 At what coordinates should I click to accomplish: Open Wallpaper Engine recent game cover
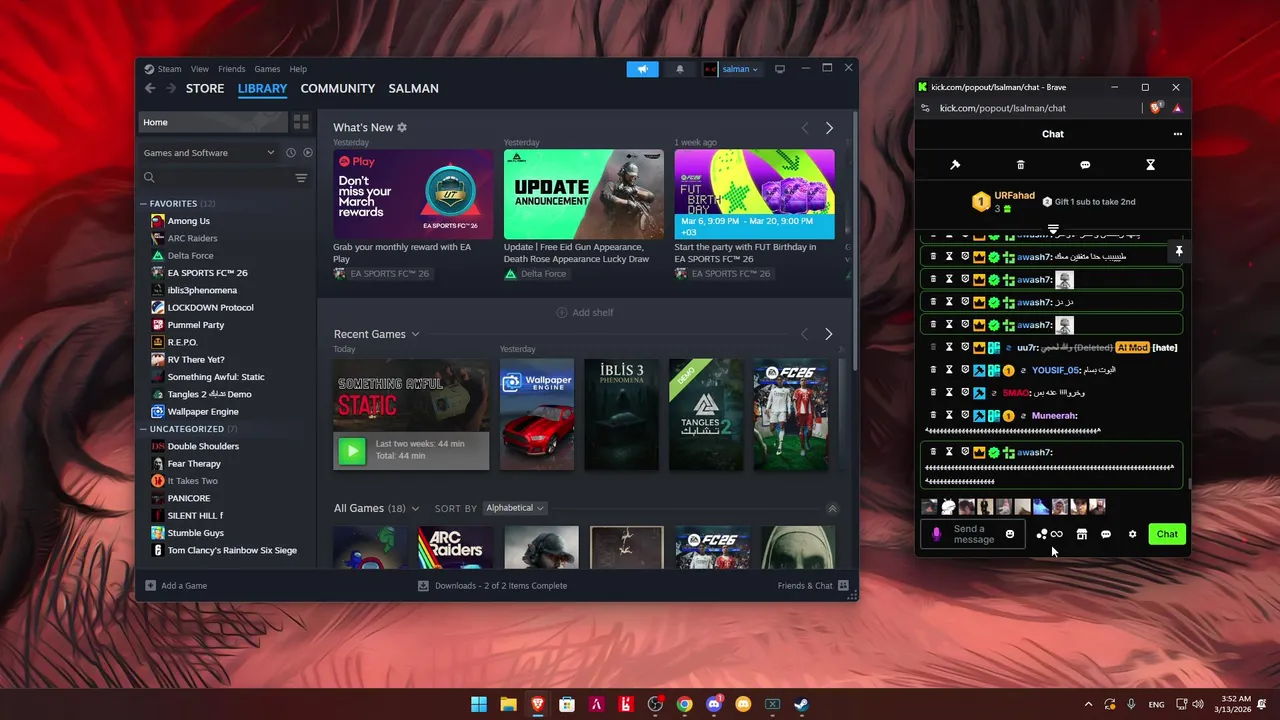(537, 414)
